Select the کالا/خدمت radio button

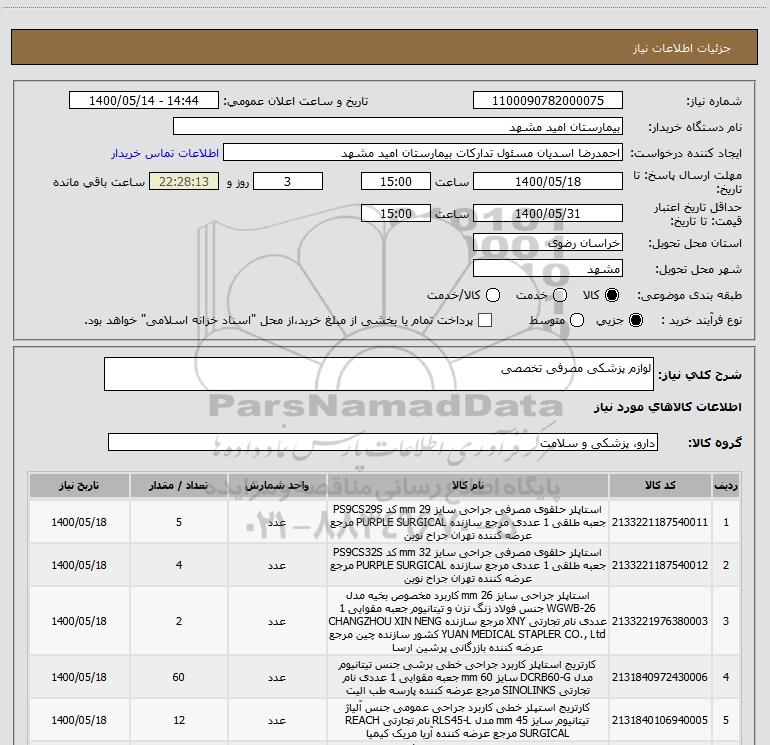(493, 295)
